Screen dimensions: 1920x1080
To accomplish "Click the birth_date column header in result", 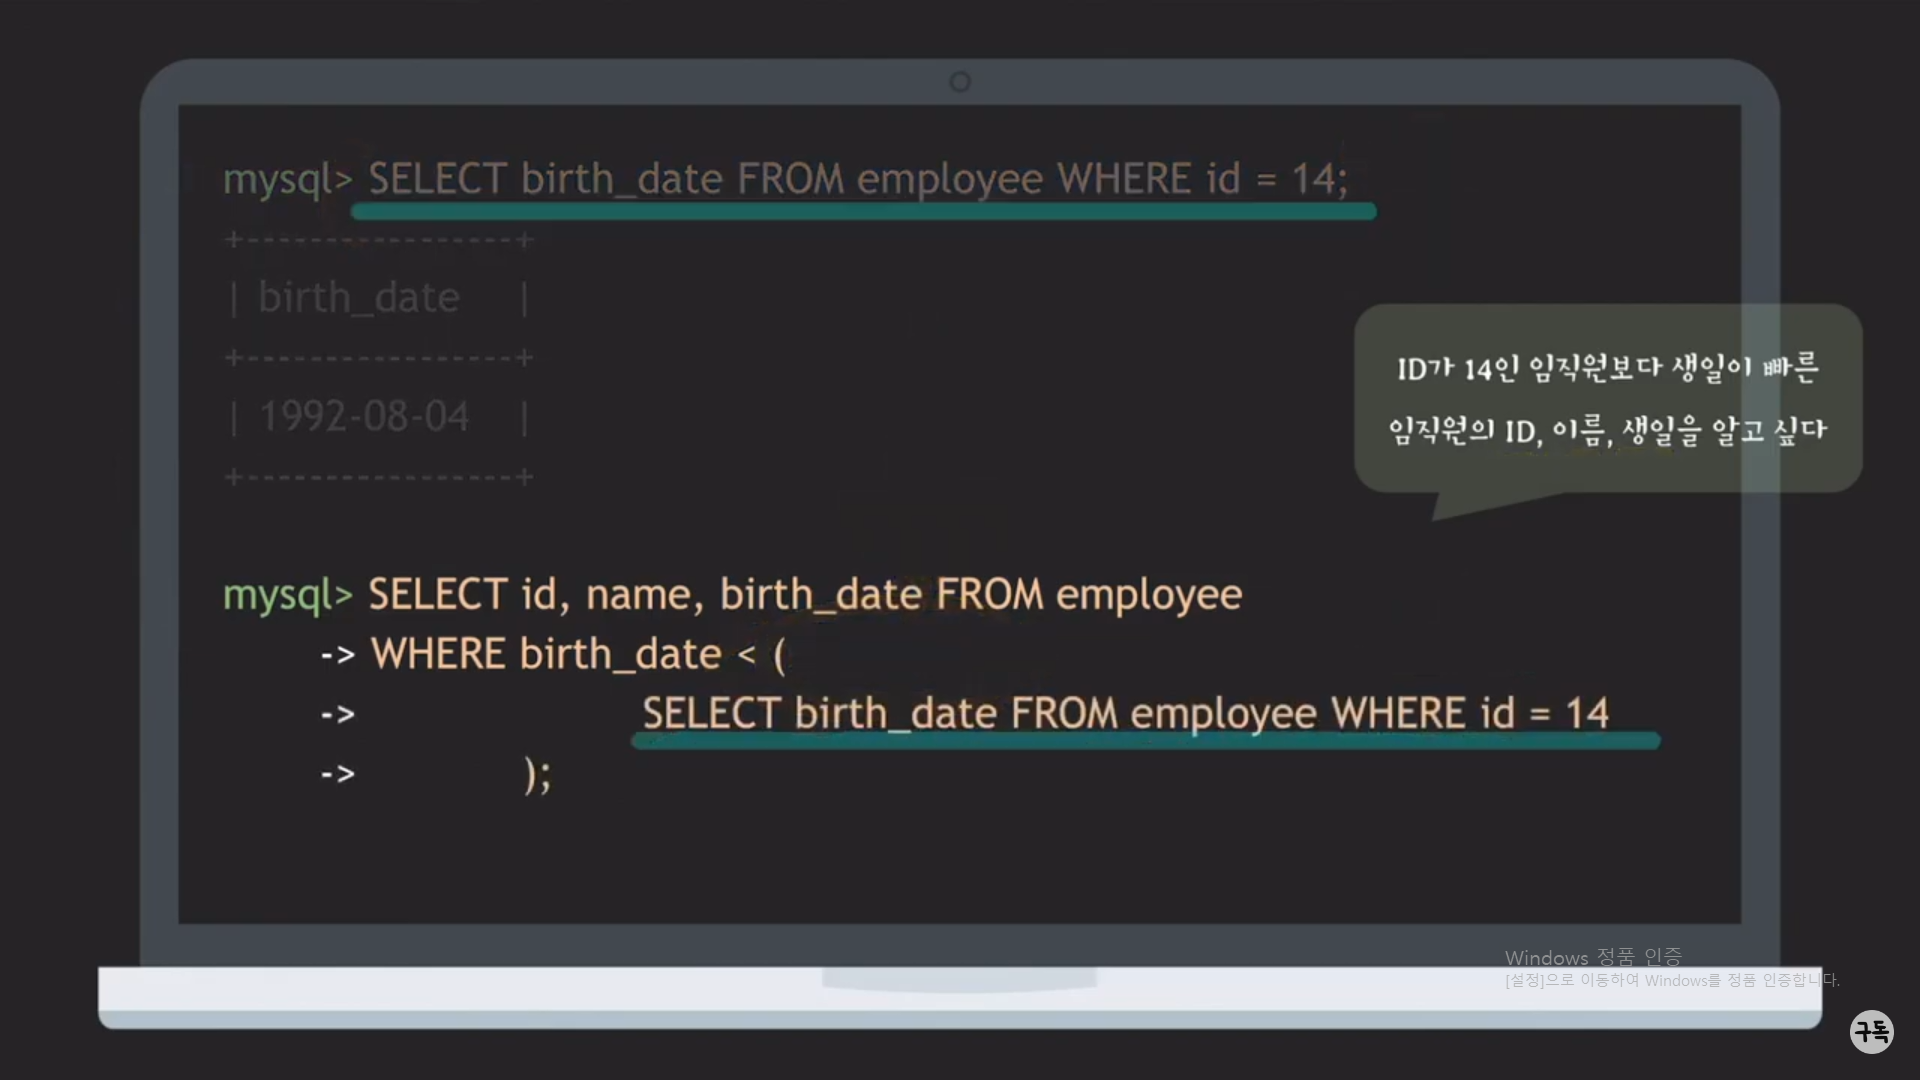I will point(358,298).
